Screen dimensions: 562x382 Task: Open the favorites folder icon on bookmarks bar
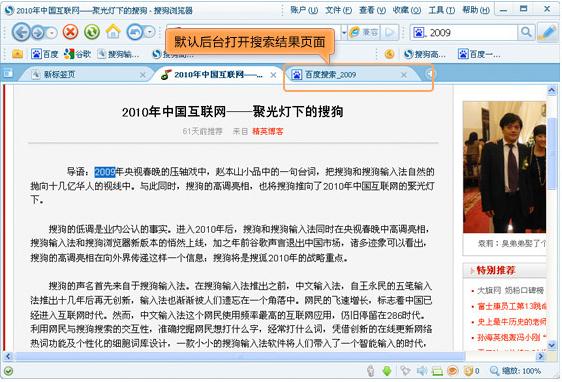point(17,54)
